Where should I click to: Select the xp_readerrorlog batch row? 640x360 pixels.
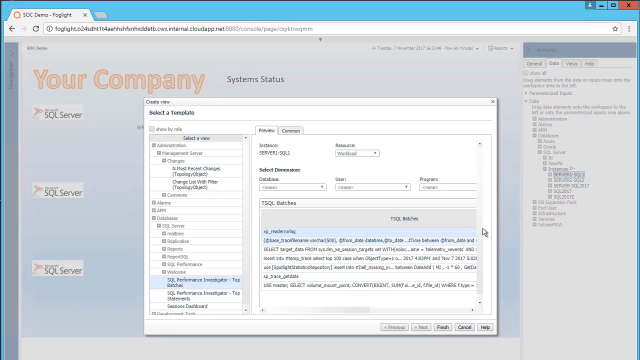click(x=369, y=231)
